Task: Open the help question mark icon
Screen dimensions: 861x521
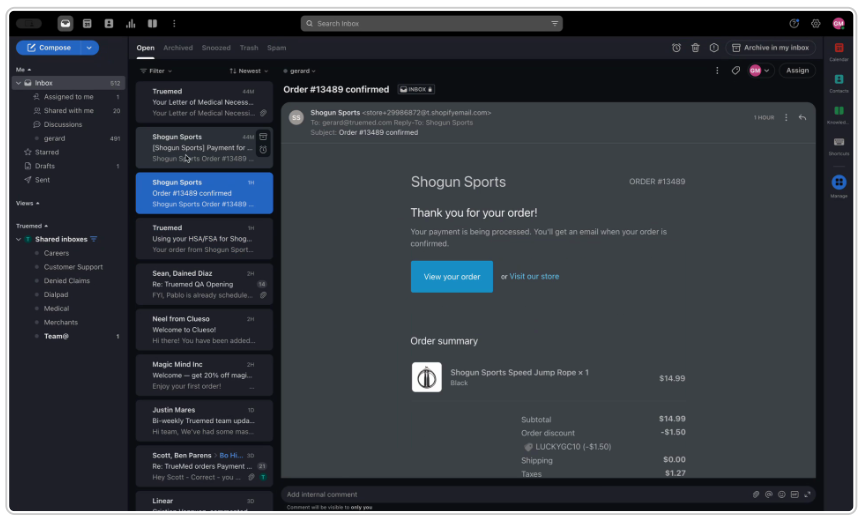Action: (794, 24)
